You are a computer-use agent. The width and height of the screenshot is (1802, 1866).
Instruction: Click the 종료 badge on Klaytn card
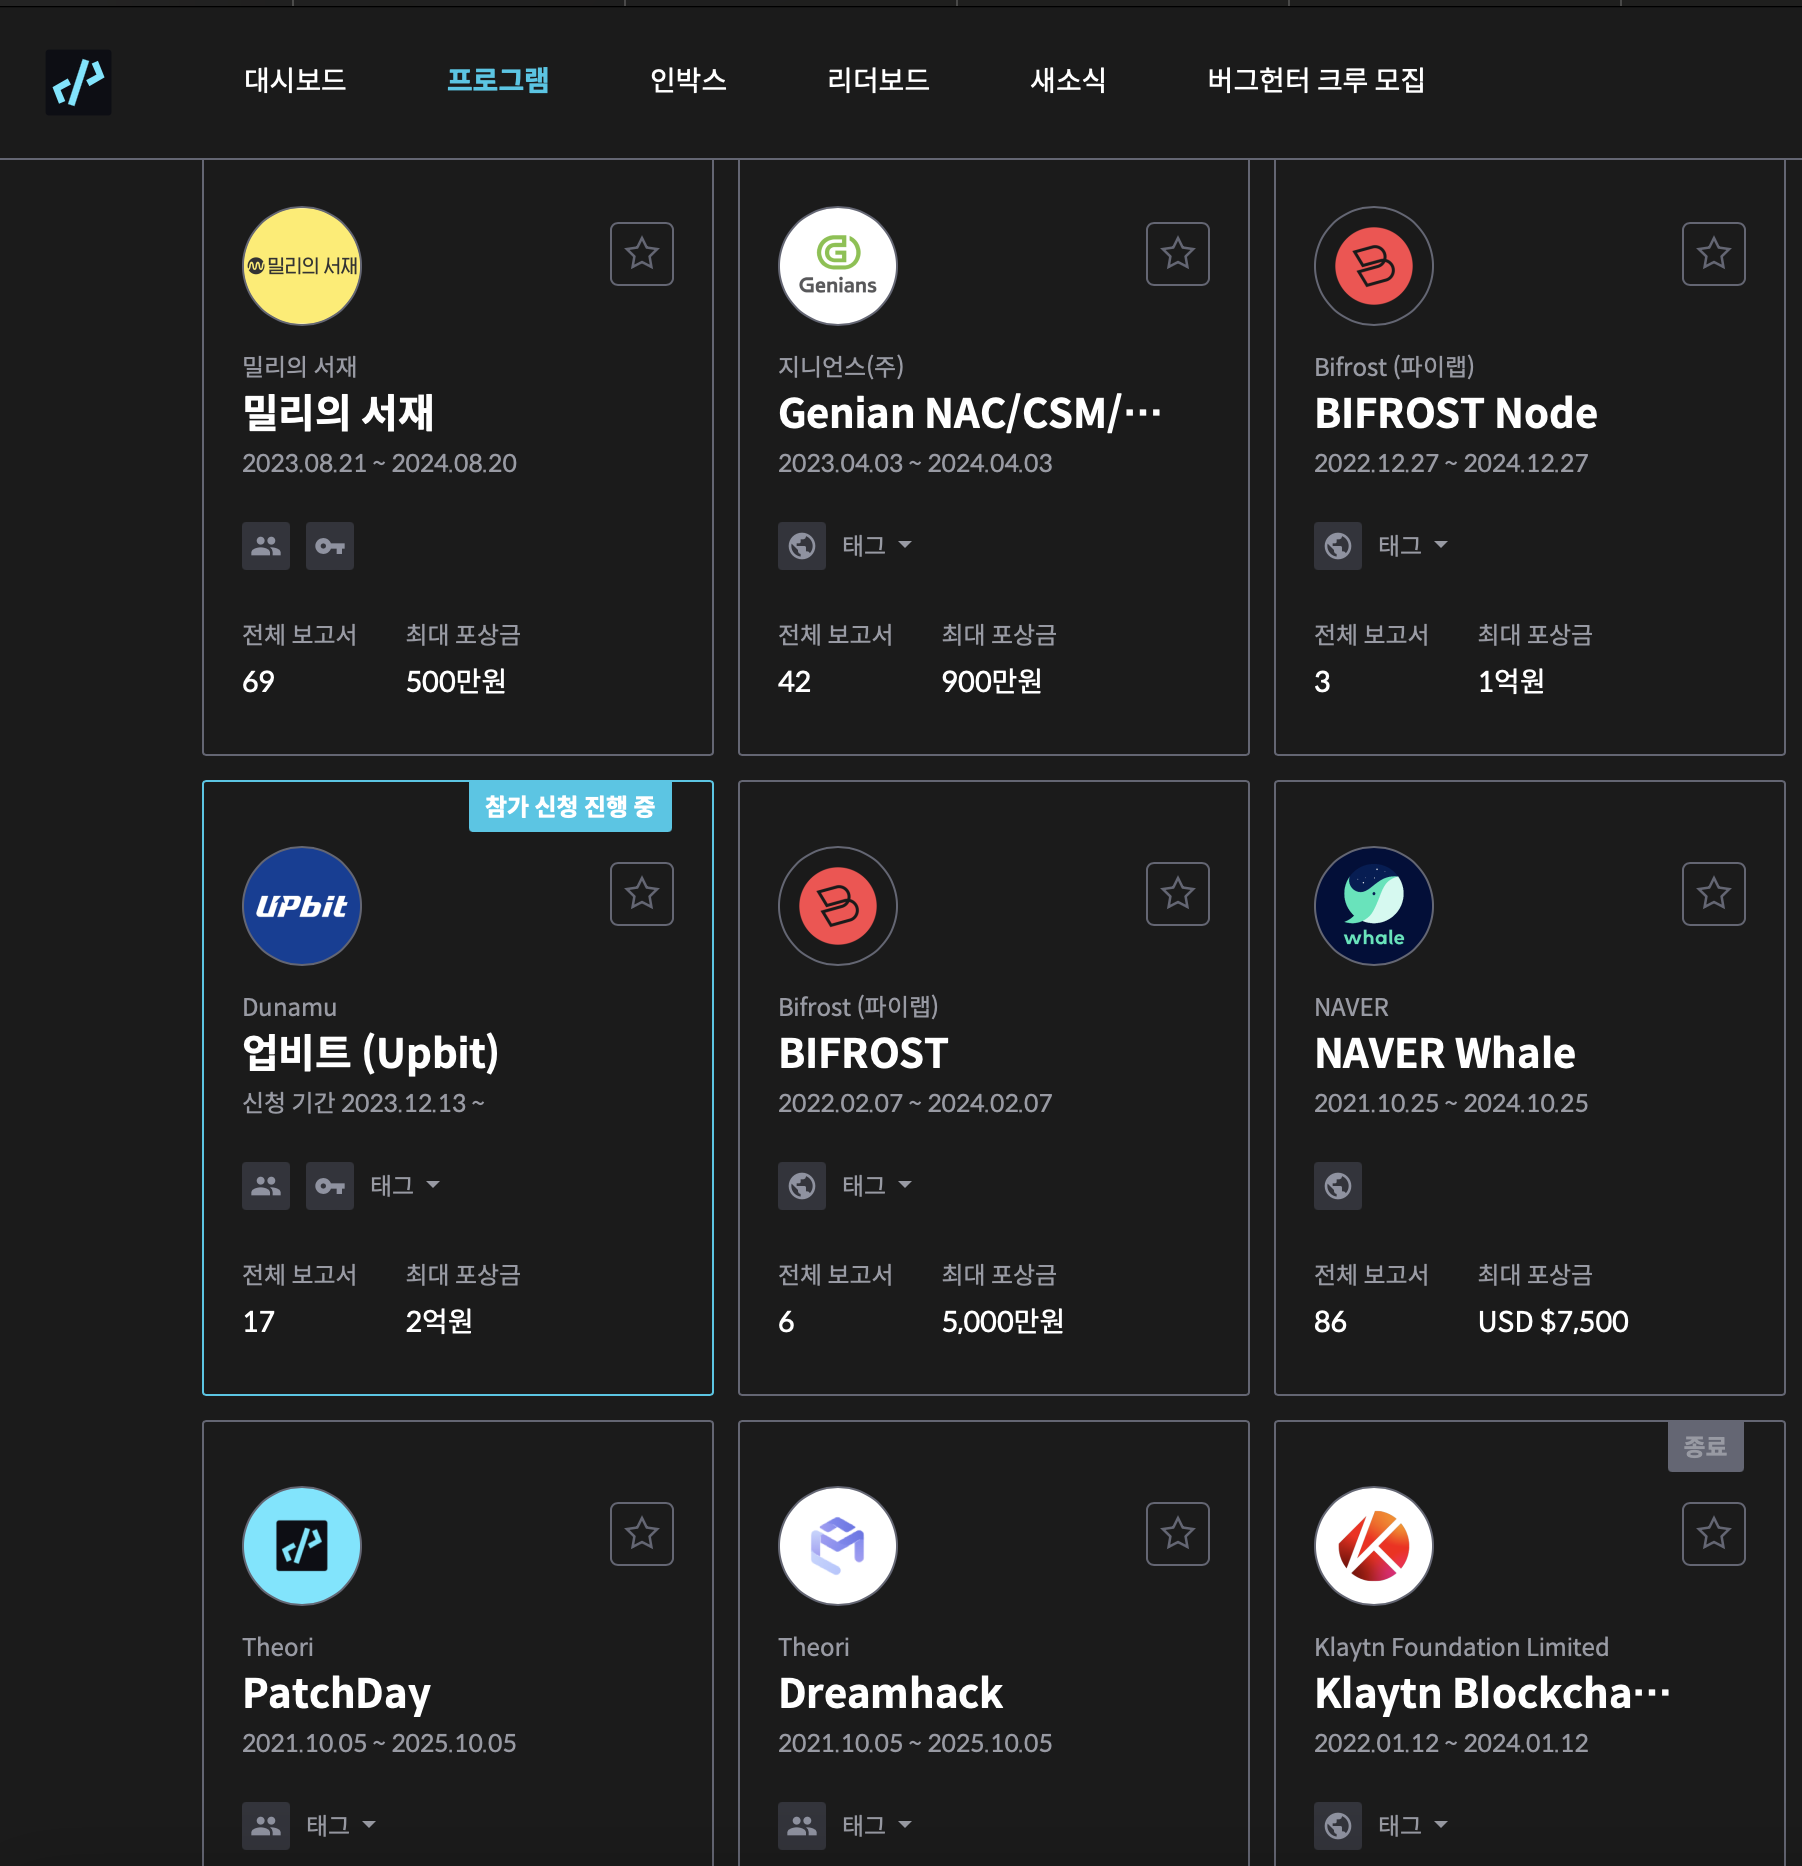coord(1706,1446)
